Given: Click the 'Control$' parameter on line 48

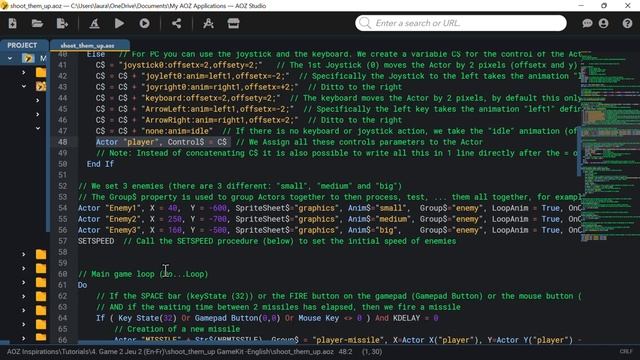Looking at the screenshot, I should 186,142.
